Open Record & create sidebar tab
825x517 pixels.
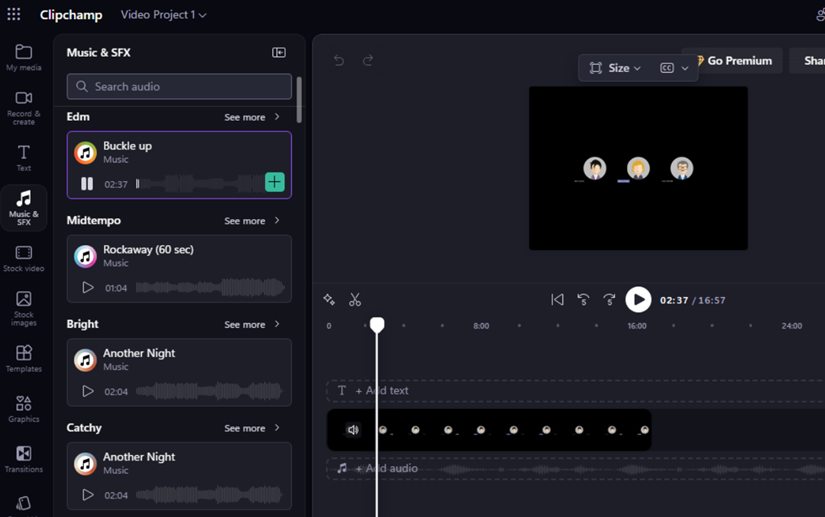tap(24, 108)
